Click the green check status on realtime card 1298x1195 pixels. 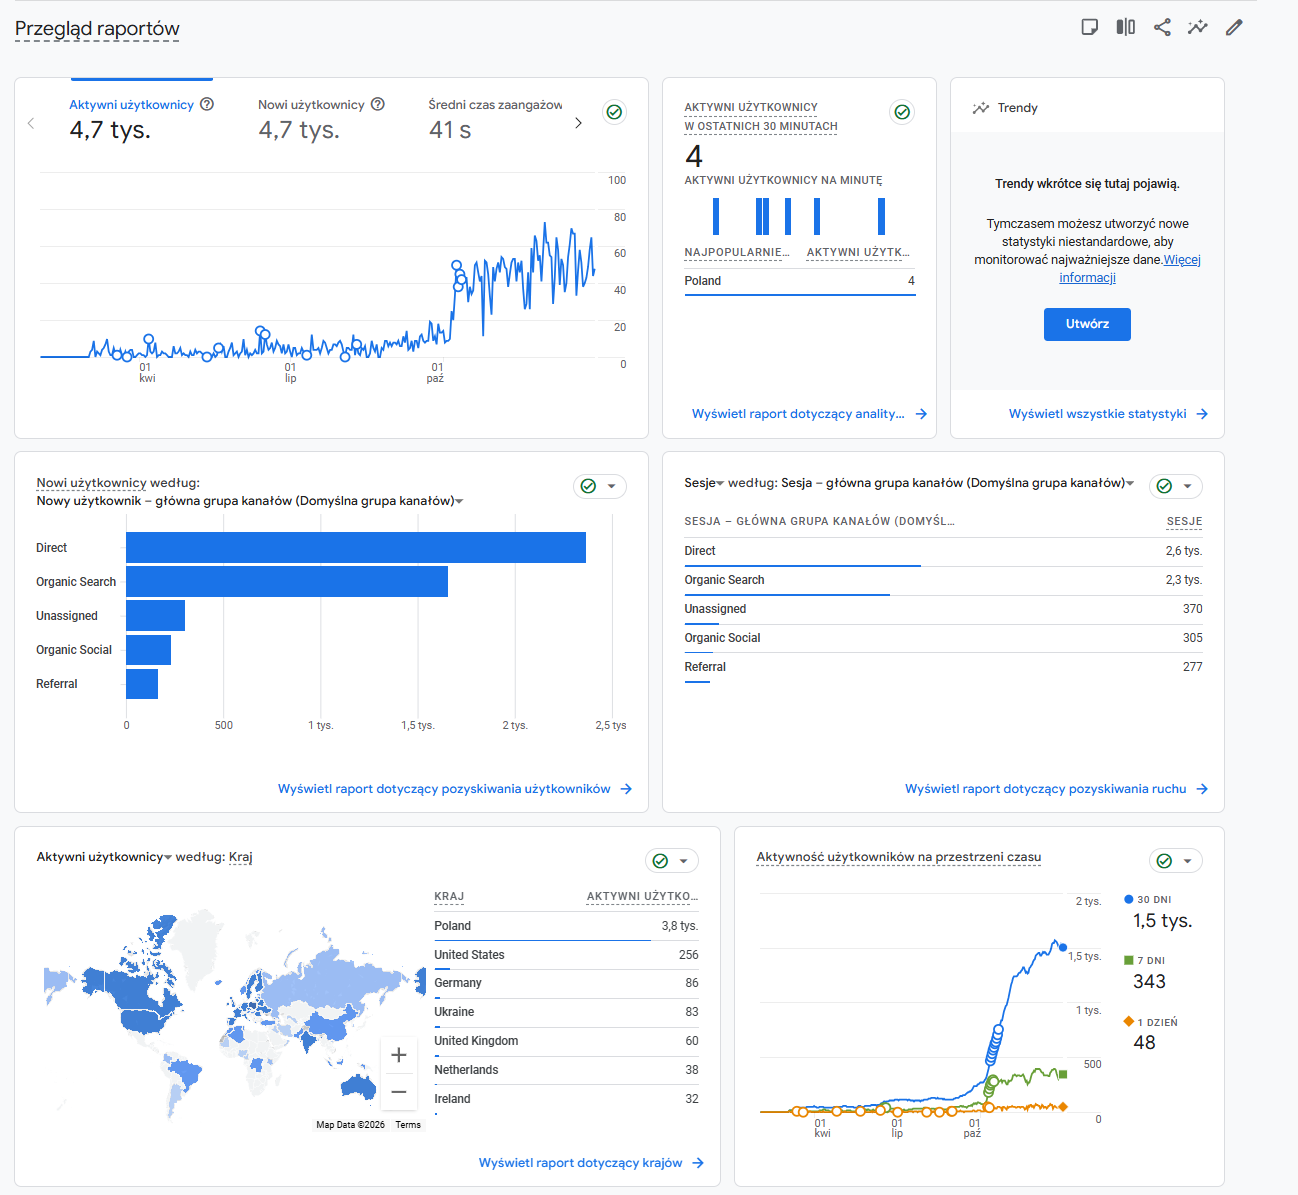902,112
